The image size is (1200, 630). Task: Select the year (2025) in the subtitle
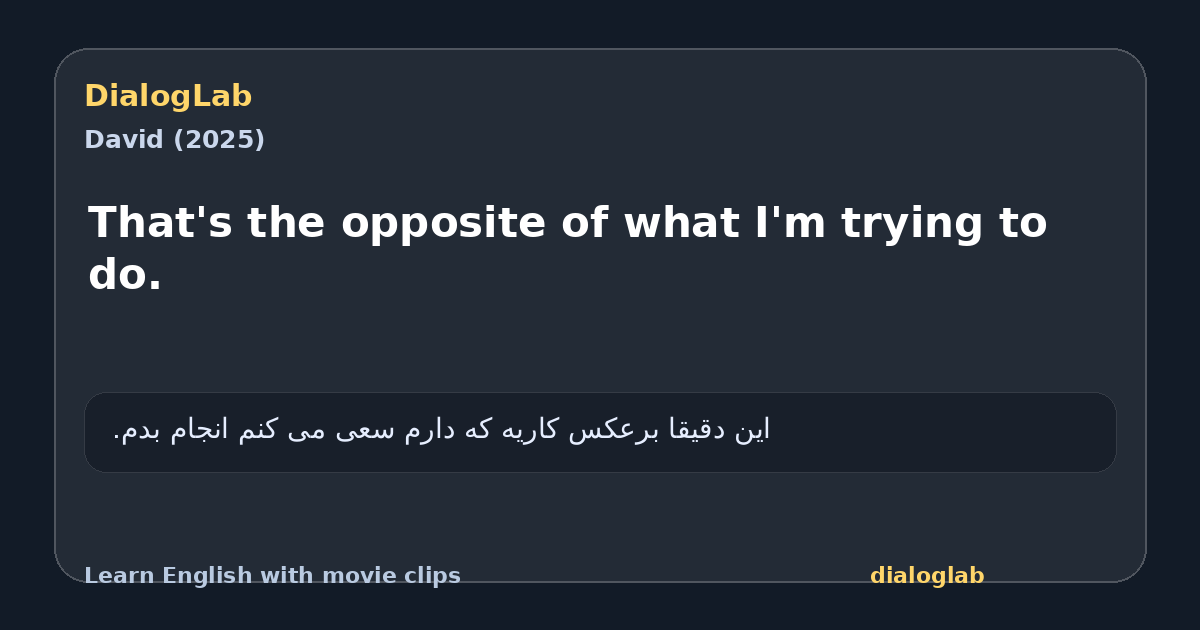(219, 140)
